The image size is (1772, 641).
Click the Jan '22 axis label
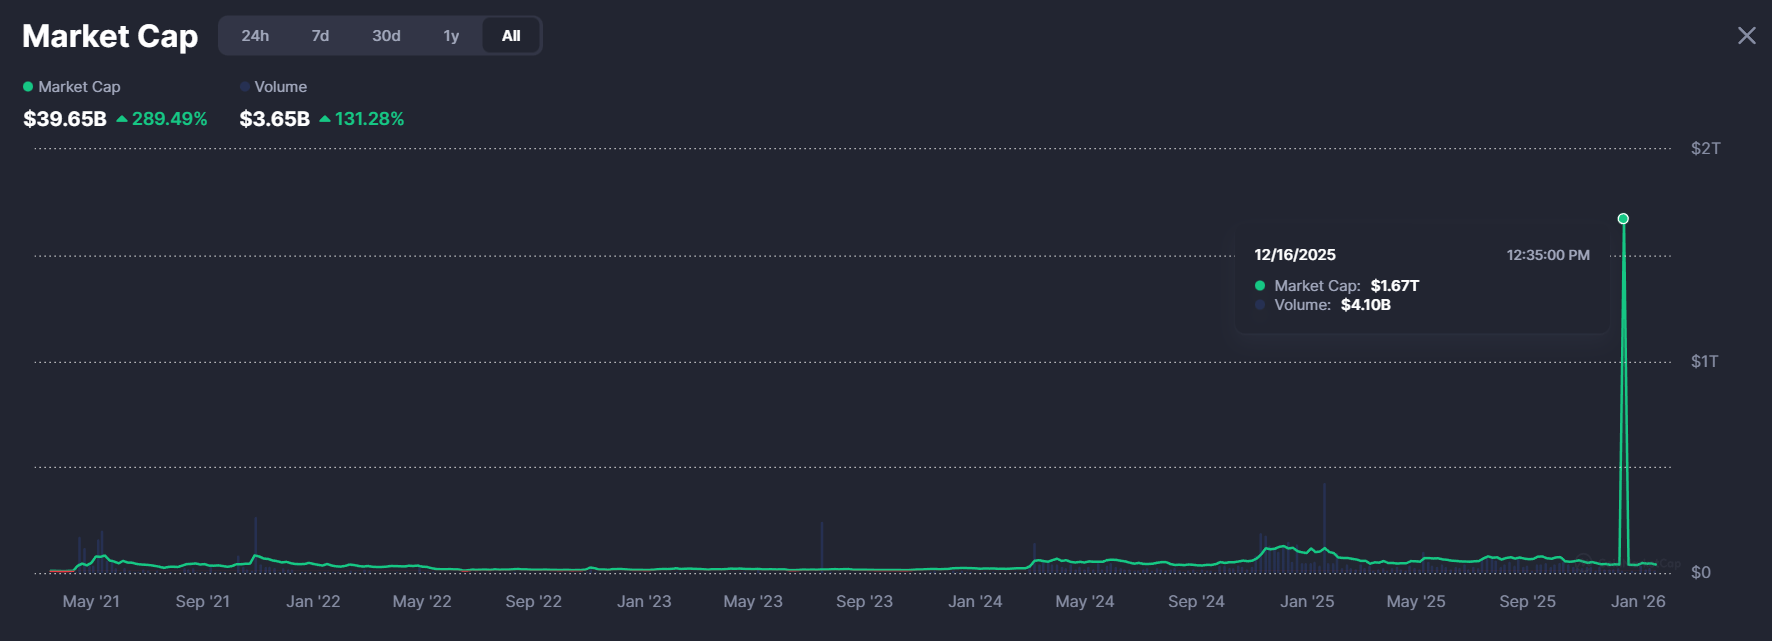click(313, 601)
